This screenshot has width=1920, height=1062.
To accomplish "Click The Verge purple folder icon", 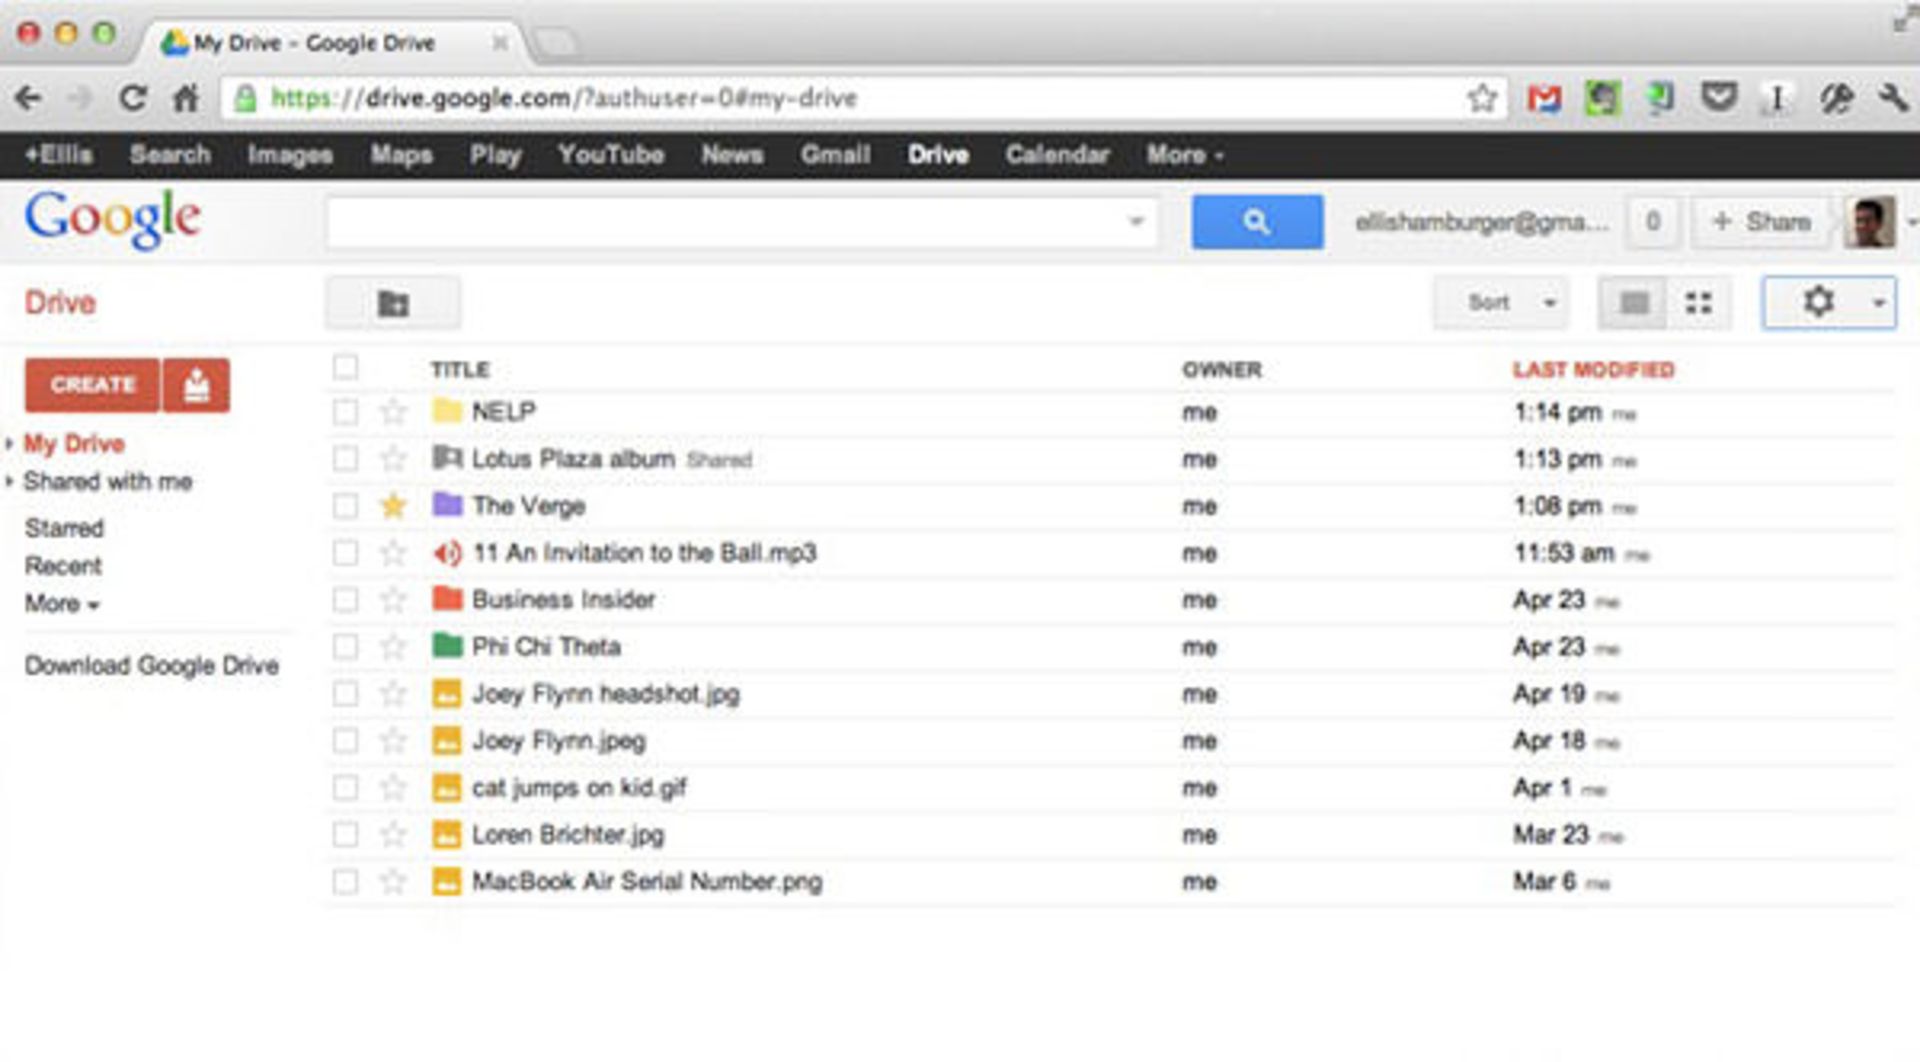I will (x=447, y=505).
